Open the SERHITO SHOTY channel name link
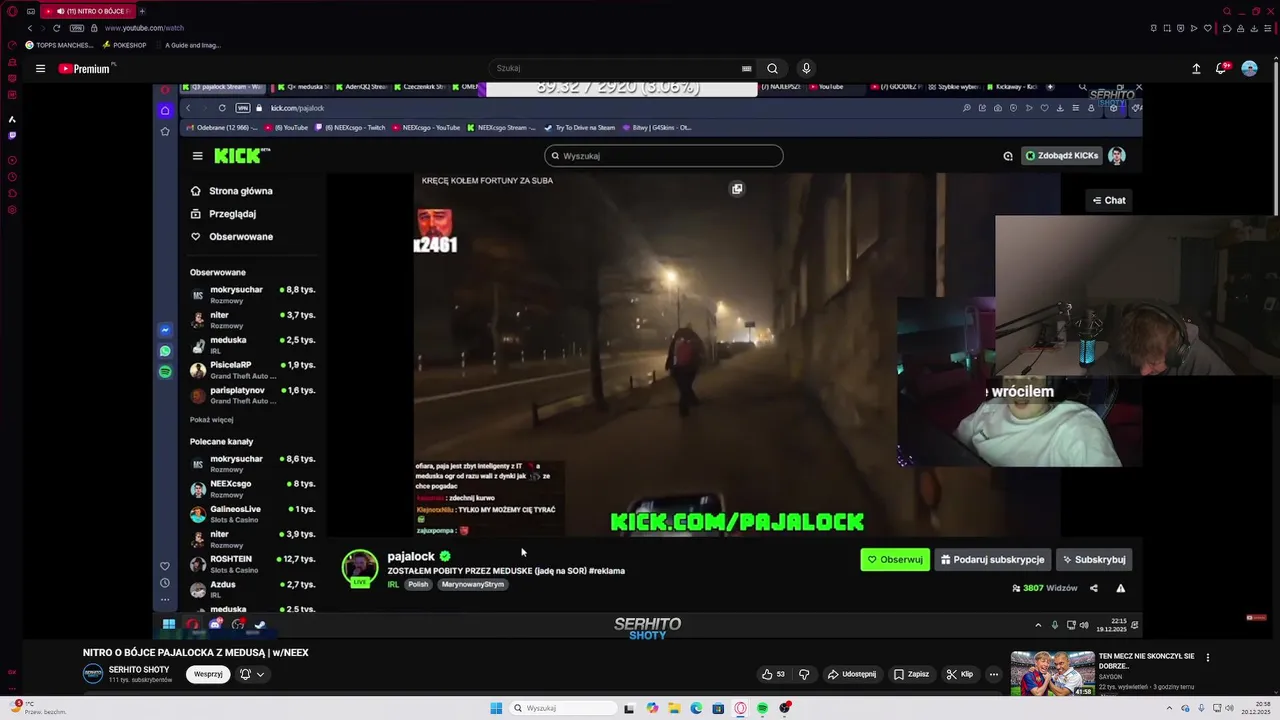This screenshot has height=720, width=1280. click(139, 669)
